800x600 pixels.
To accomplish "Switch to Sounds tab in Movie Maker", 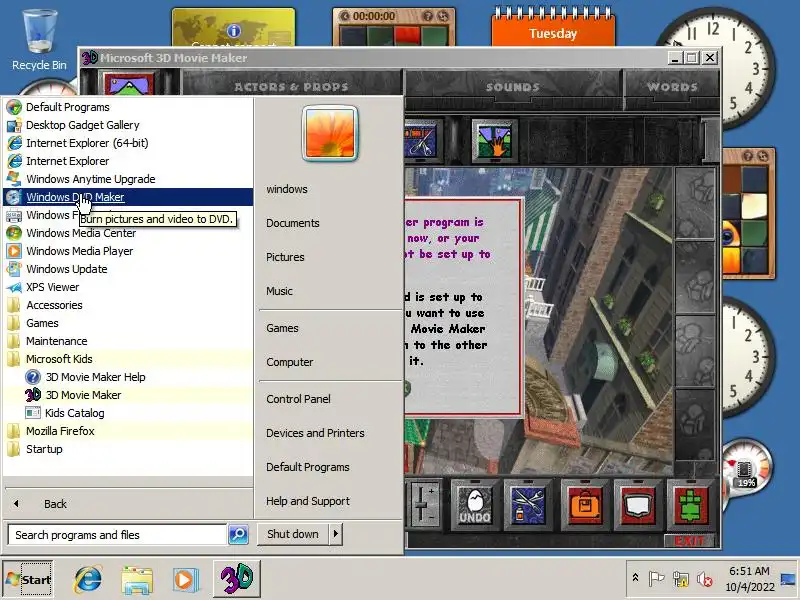I will [x=513, y=87].
